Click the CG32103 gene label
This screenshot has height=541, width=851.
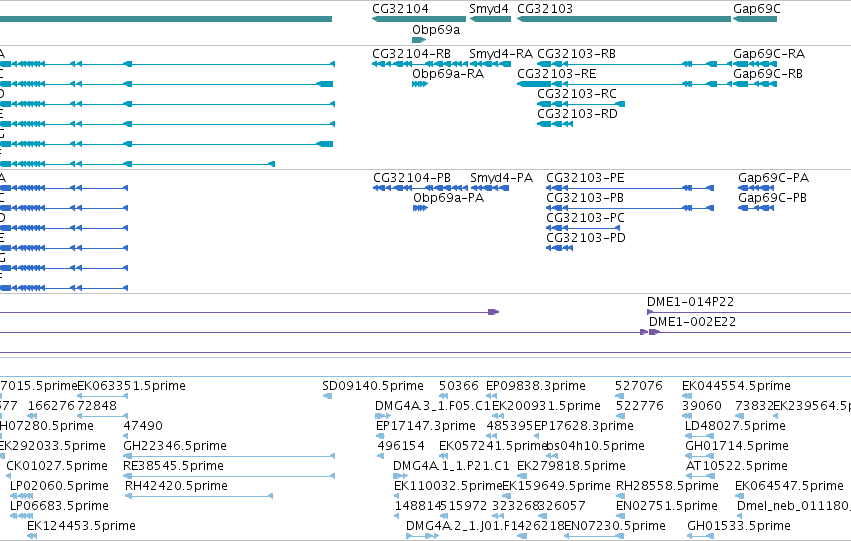click(x=545, y=9)
